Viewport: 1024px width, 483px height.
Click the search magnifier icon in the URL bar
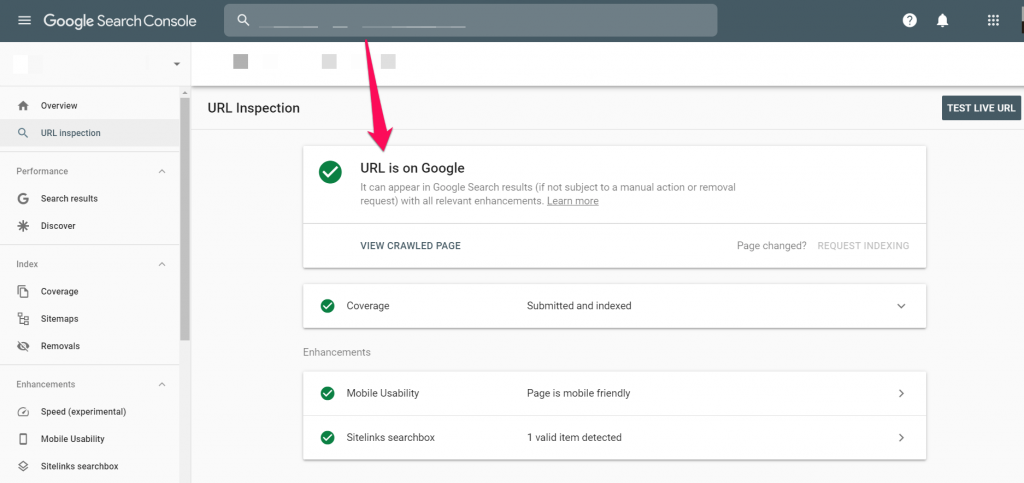pyautogui.click(x=243, y=20)
